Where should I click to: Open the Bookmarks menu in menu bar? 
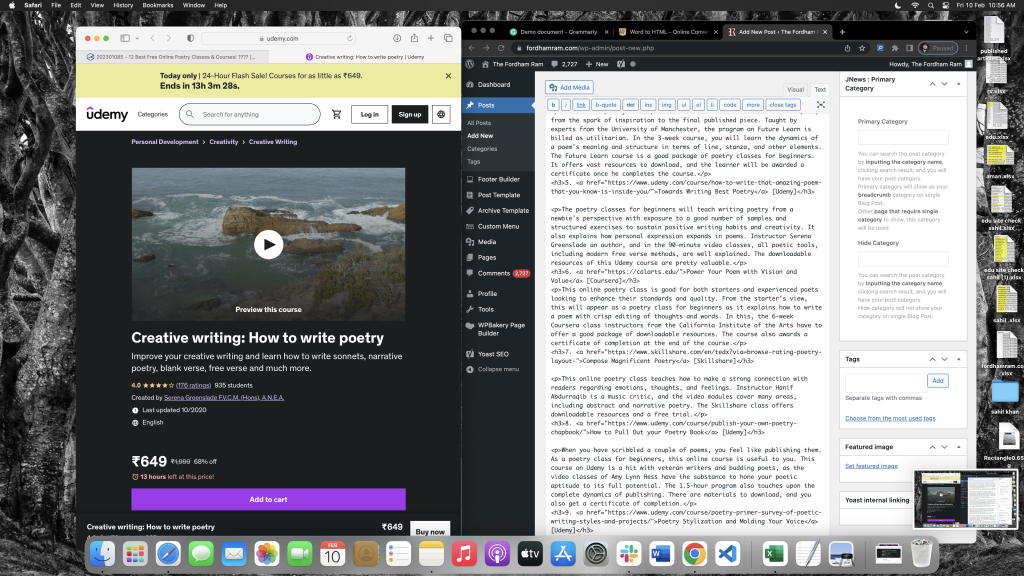click(x=156, y=5)
